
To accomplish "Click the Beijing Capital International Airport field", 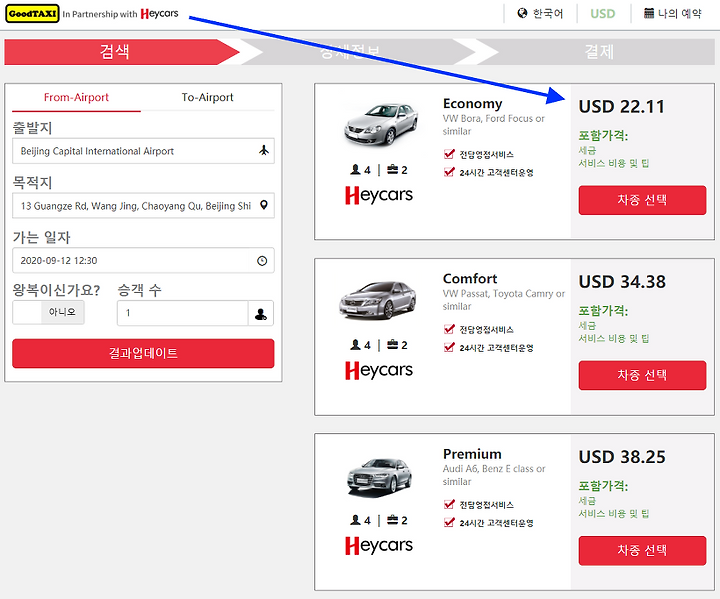I will (143, 151).
